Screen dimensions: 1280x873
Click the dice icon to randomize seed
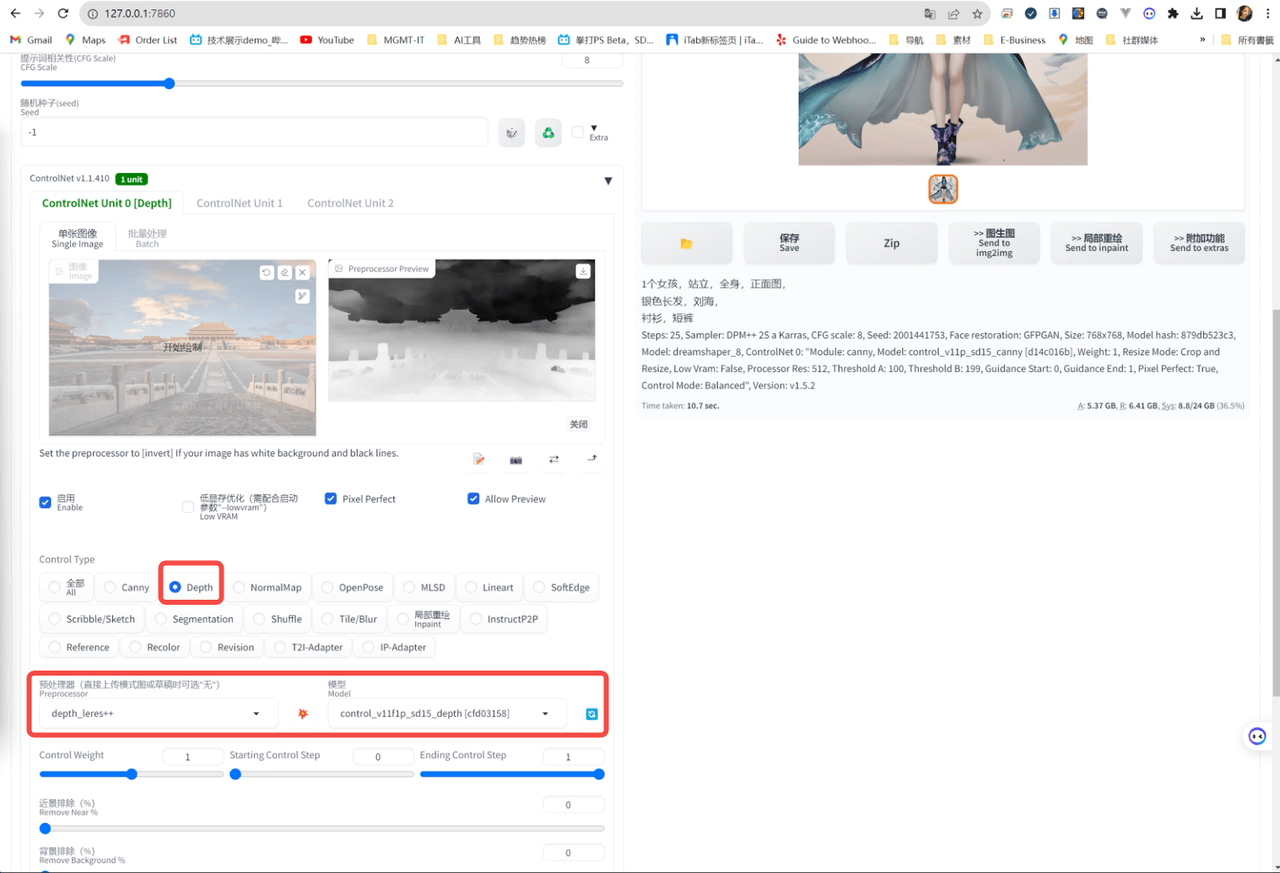pos(511,133)
